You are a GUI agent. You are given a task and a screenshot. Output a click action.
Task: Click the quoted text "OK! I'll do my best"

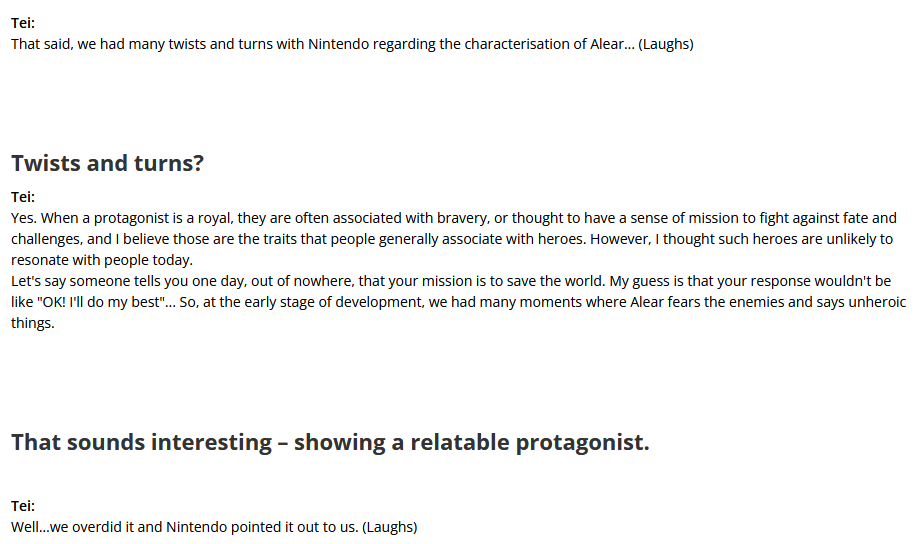pyautogui.click(x=101, y=302)
